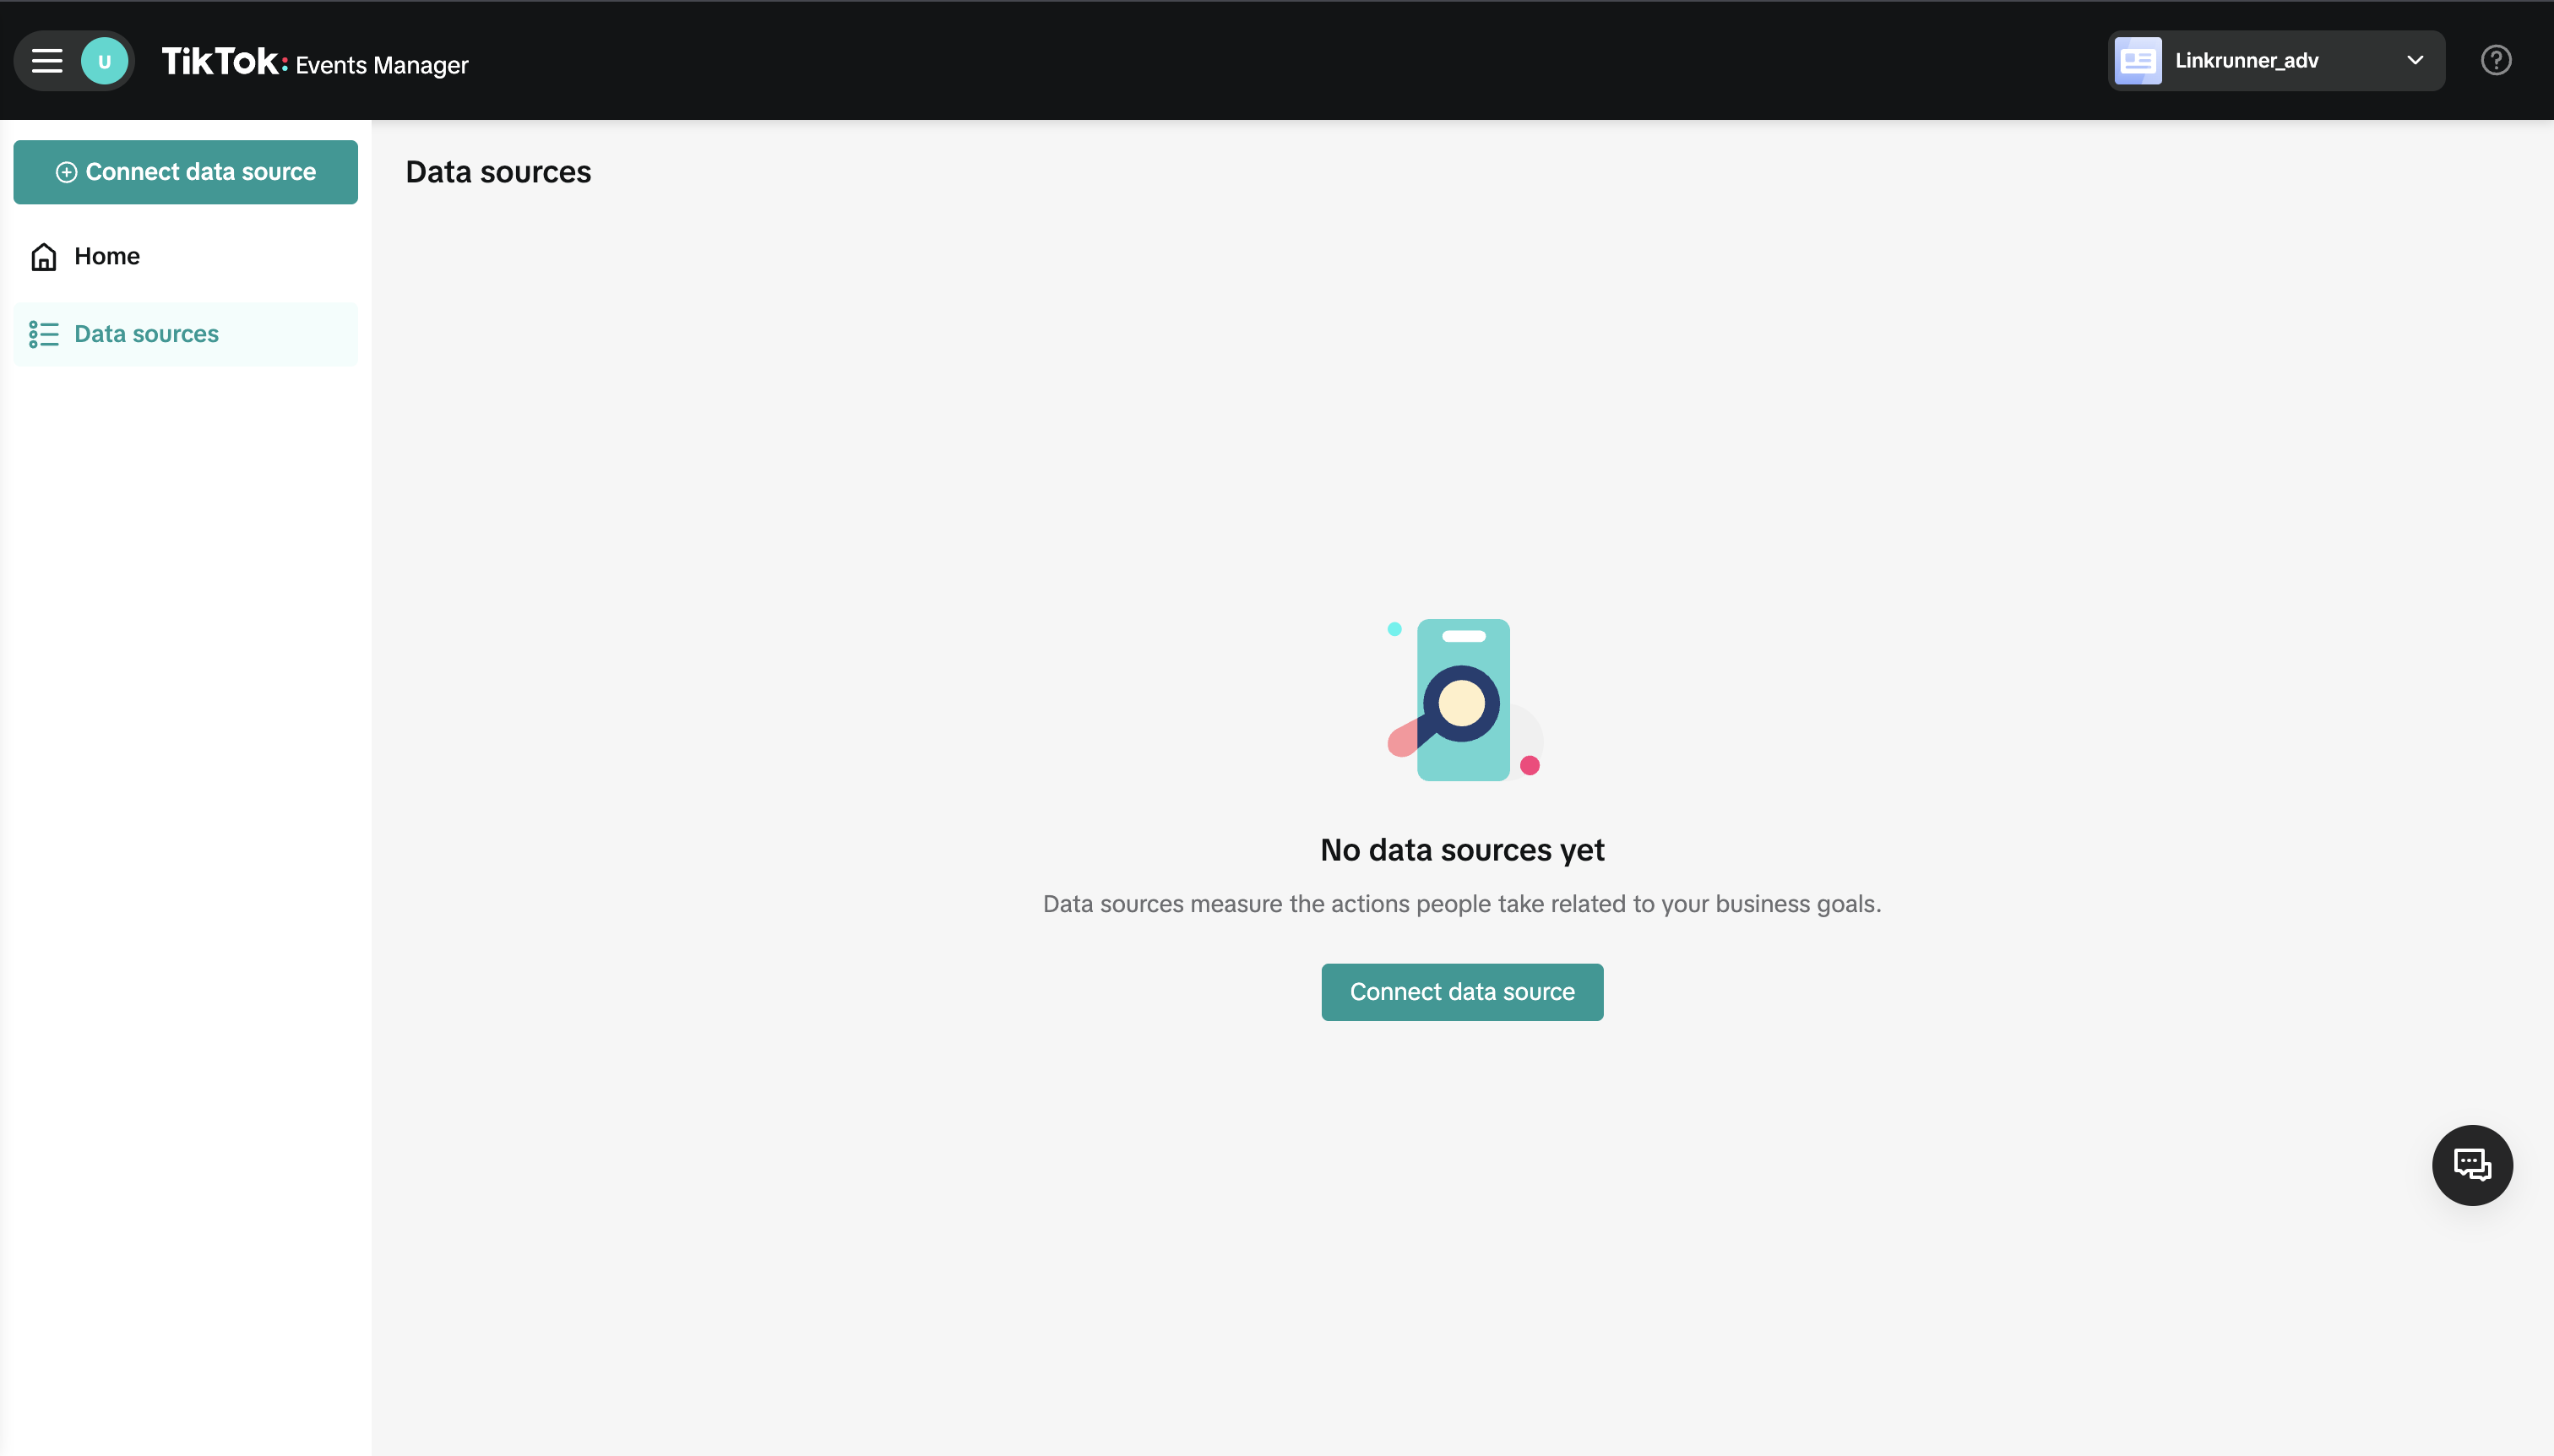Click the Data sources page heading
The height and width of the screenshot is (1456, 2554).
[x=498, y=172]
